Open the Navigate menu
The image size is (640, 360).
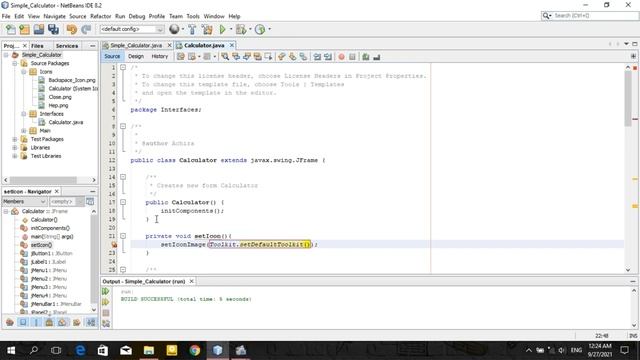point(54,16)
